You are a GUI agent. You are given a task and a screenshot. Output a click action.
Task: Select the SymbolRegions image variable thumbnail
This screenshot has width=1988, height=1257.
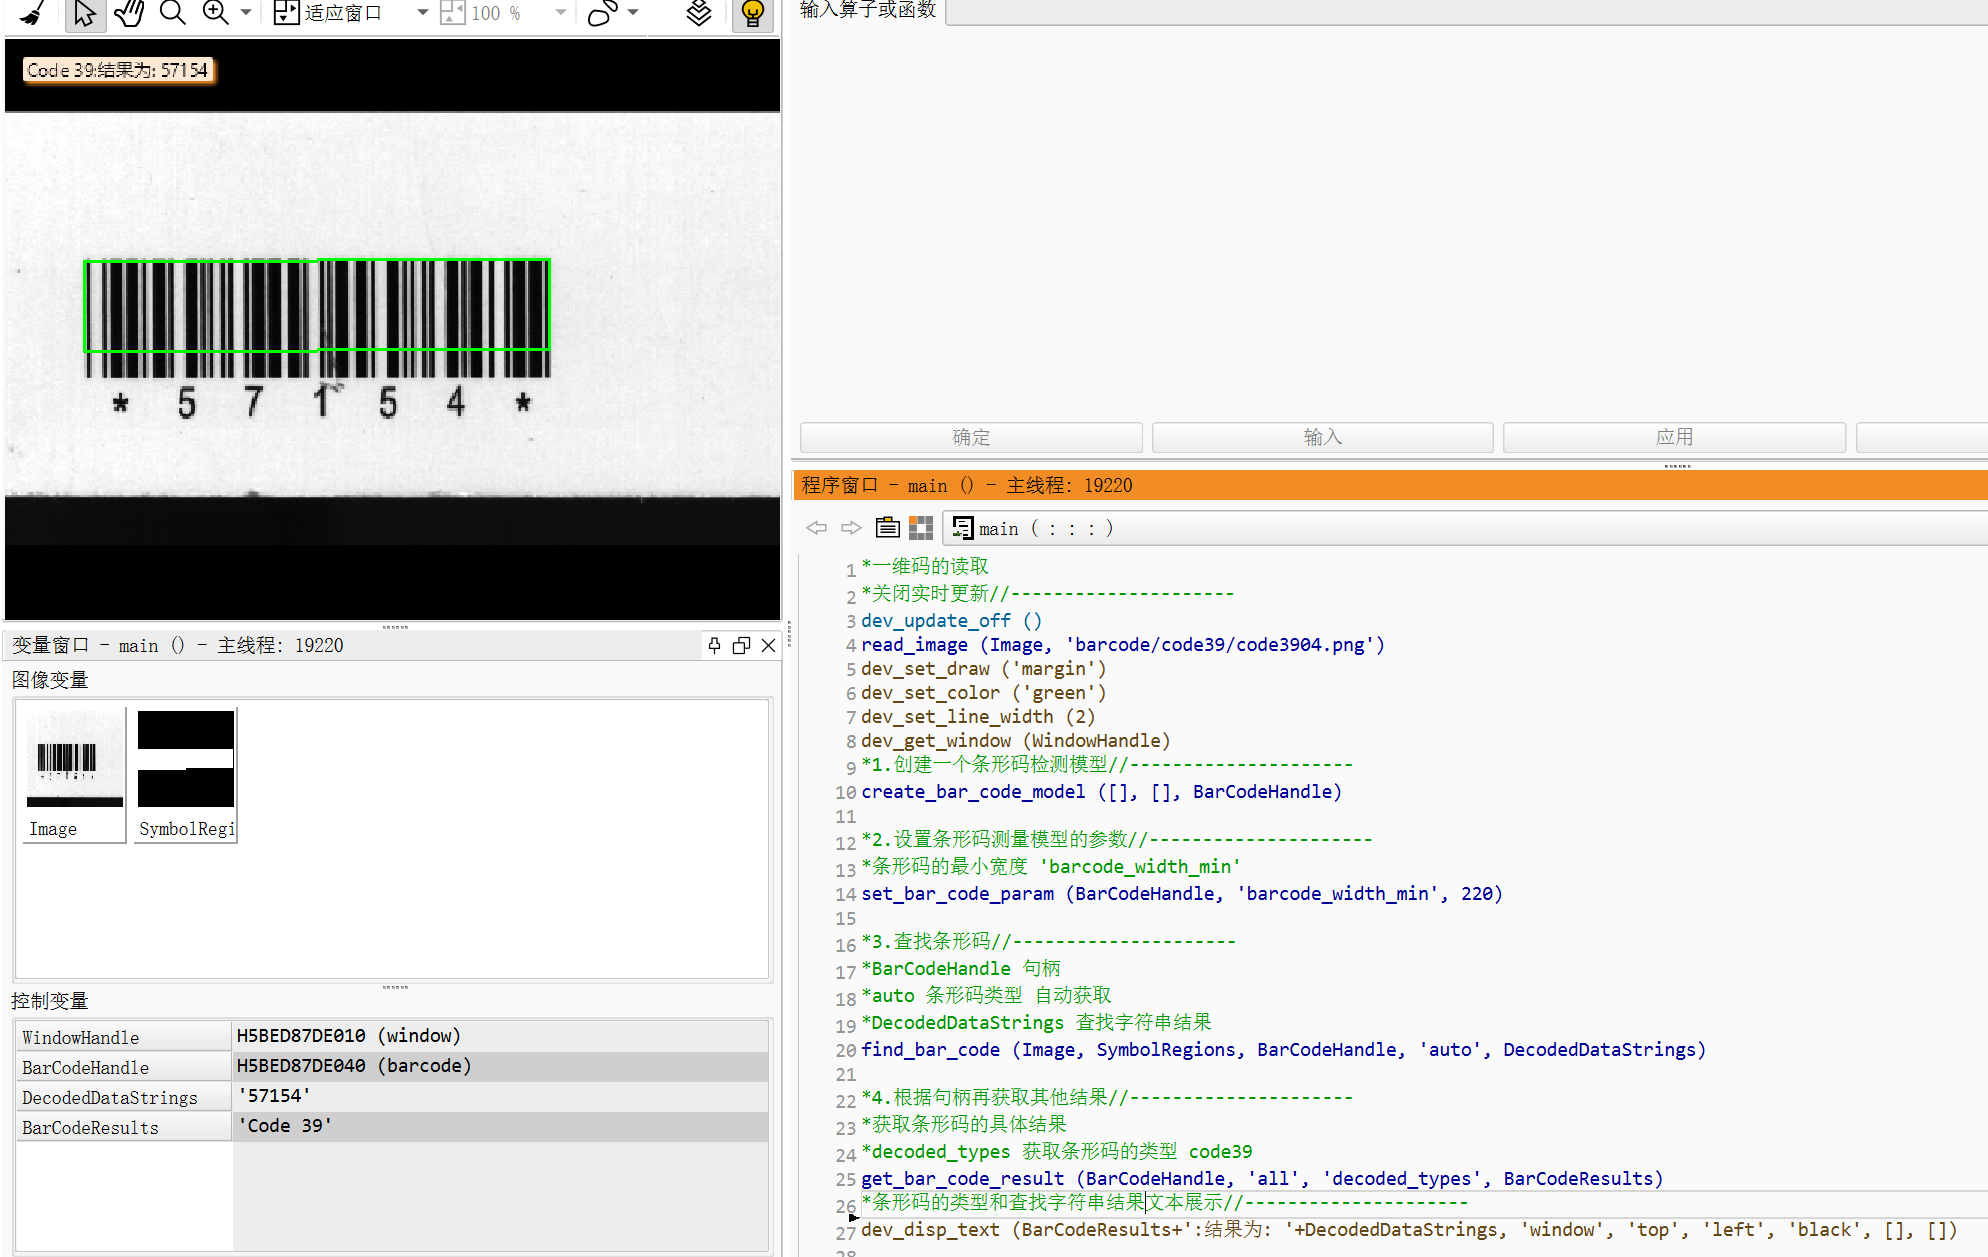tap(186, 773)
